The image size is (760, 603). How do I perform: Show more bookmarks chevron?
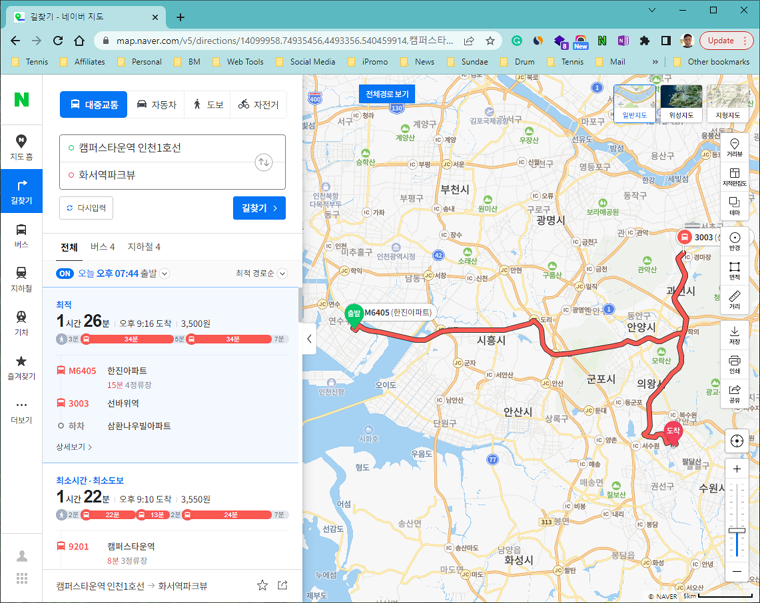point(655,62)
